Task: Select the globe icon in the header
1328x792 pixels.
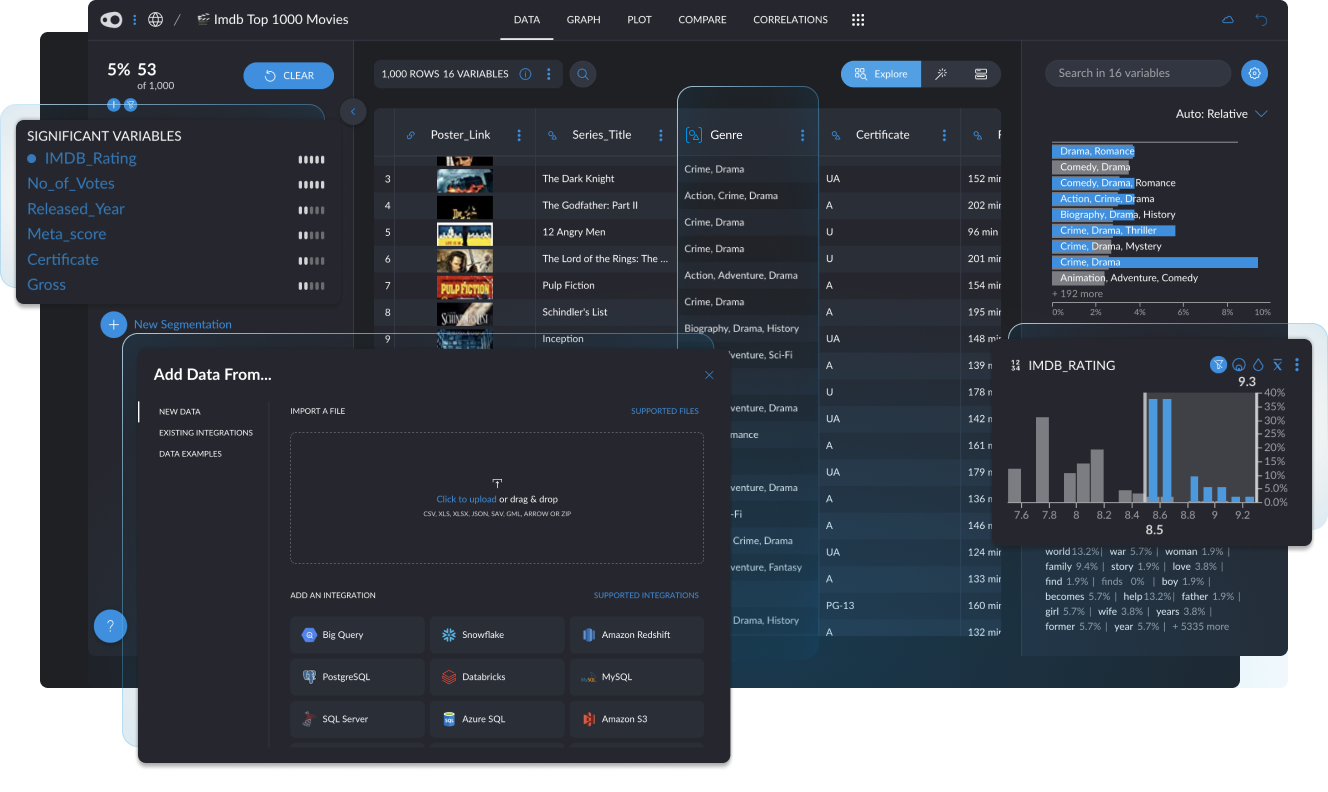Action: coord(155,19)
